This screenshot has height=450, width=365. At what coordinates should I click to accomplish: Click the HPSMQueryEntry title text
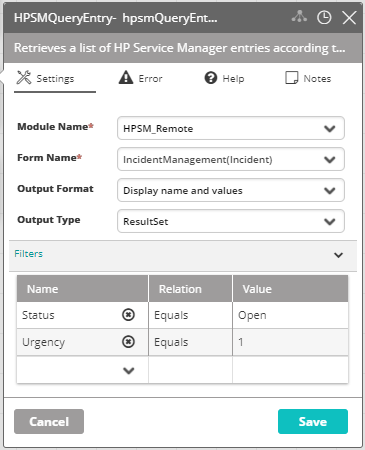[115, 18]
